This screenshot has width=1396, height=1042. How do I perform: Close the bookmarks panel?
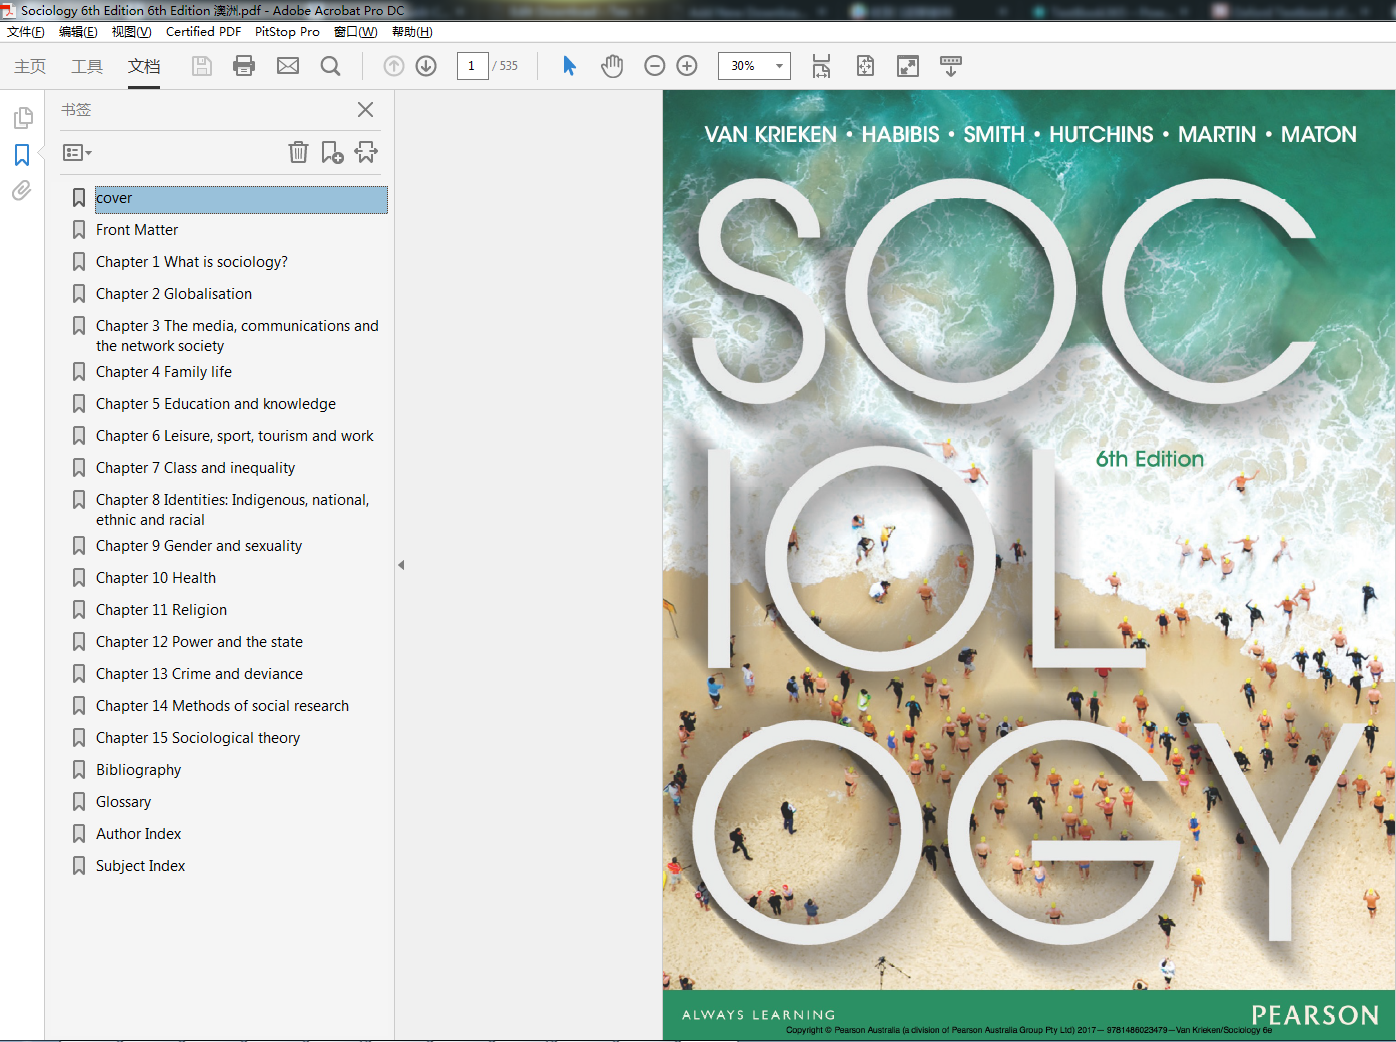pyautogui.click(x=365, y=110)
